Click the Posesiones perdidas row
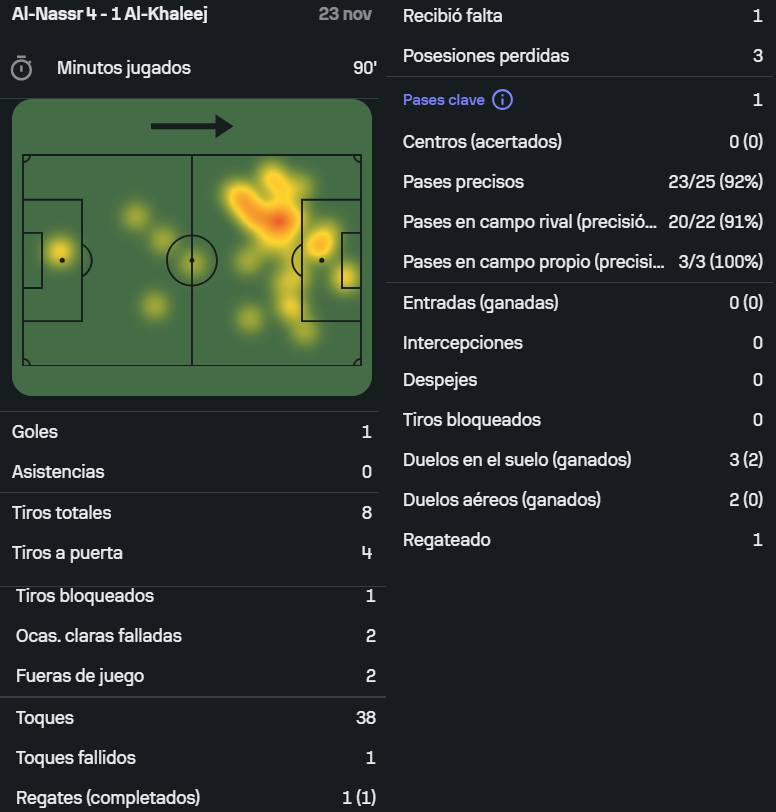Screen dimensions: 776x812 (582, 56)
